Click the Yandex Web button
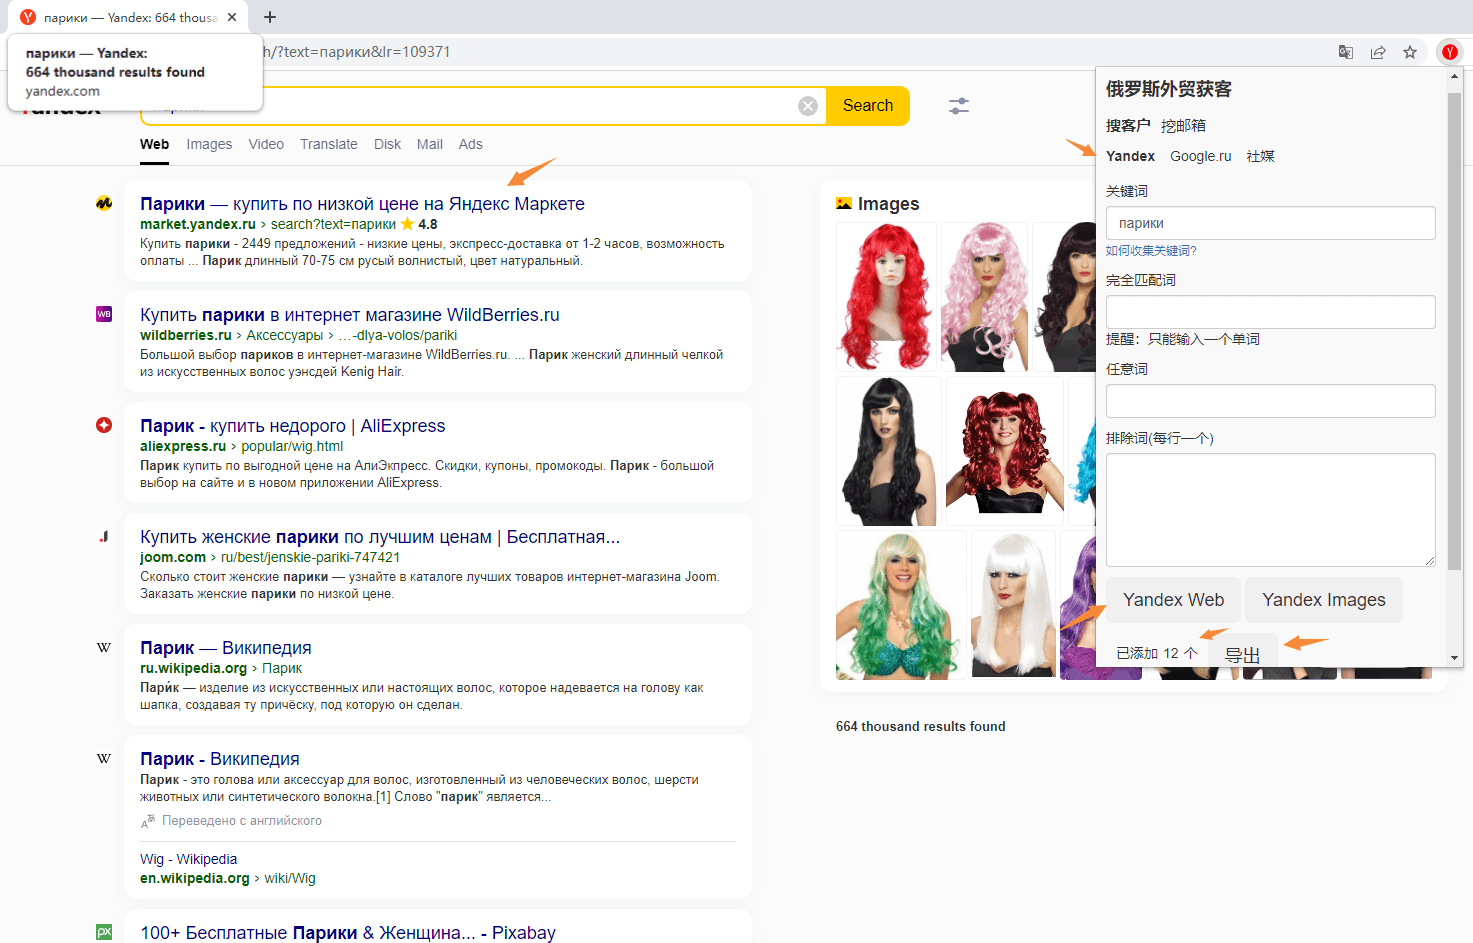 tap(1173, 600)
